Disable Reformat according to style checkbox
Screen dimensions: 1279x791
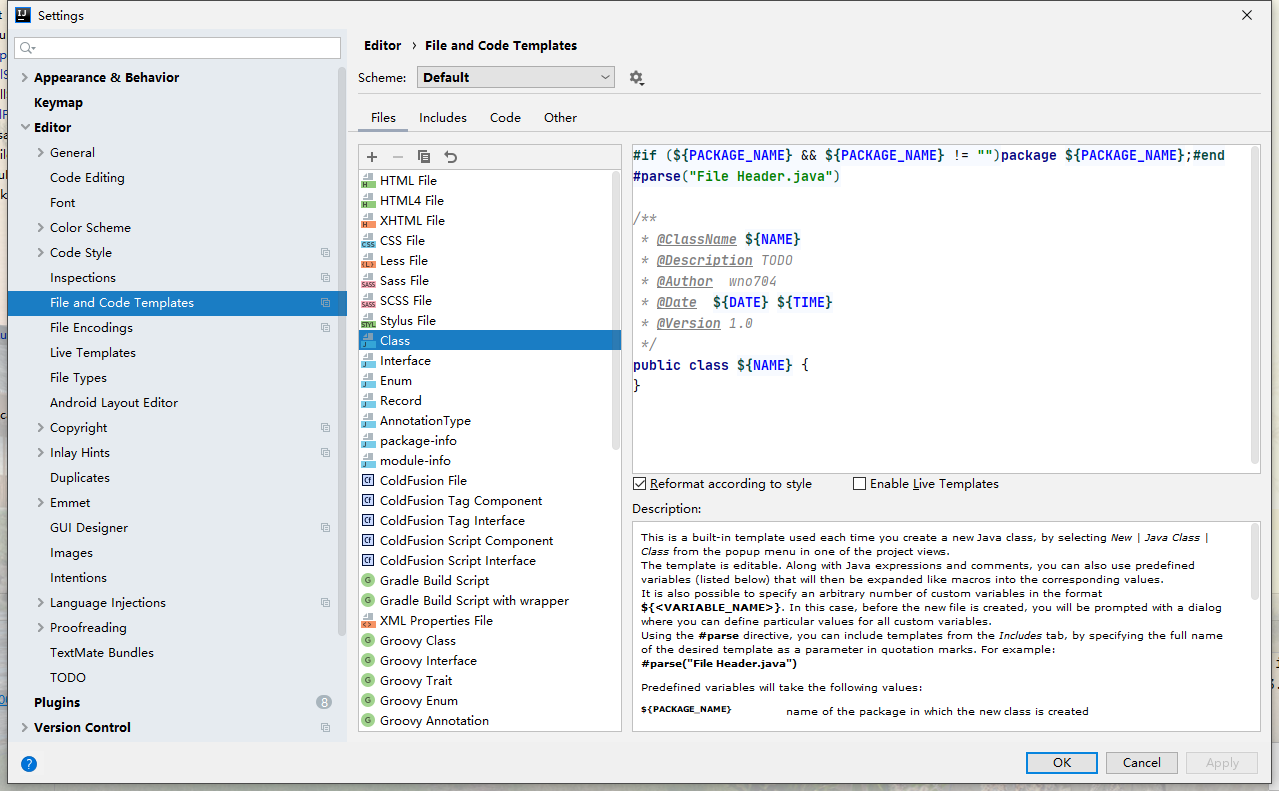pyautogui.click(x=640, y=484)
